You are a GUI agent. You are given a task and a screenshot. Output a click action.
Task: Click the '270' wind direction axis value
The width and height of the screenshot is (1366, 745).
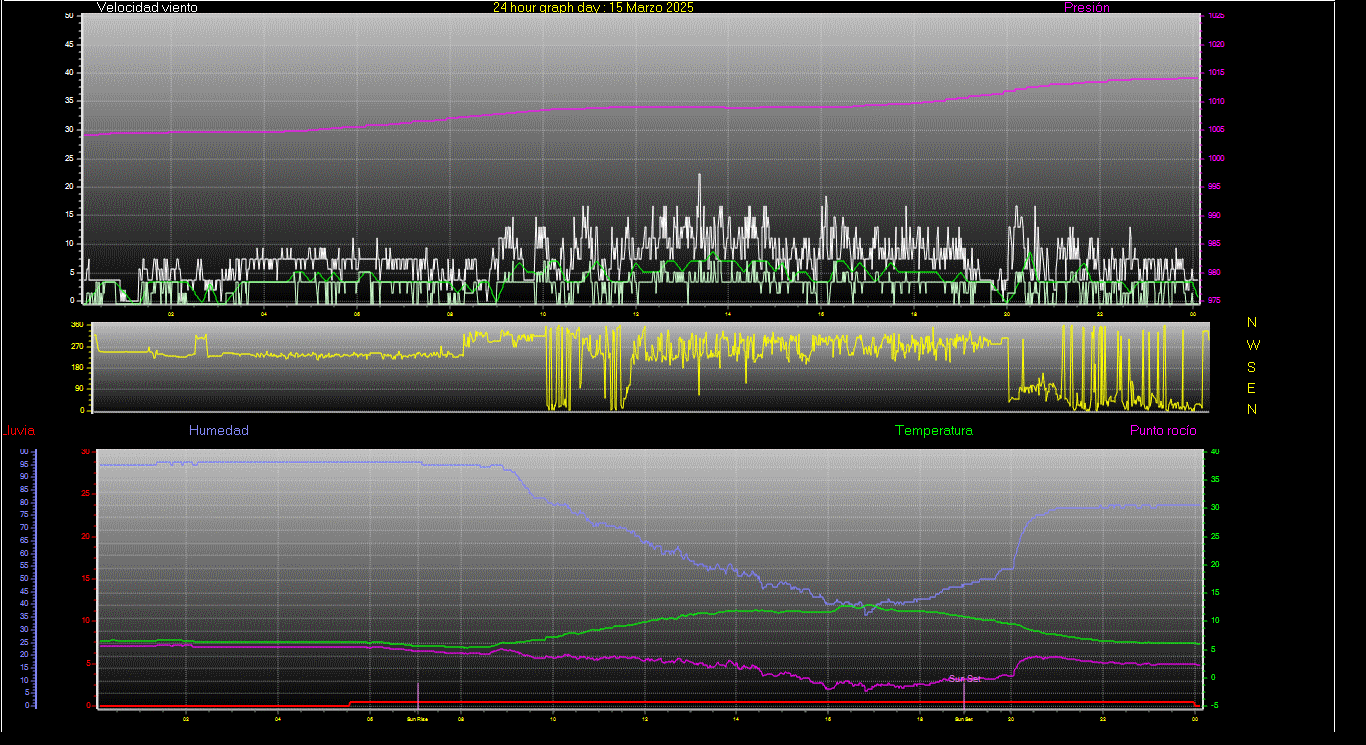tap(75, 346)
